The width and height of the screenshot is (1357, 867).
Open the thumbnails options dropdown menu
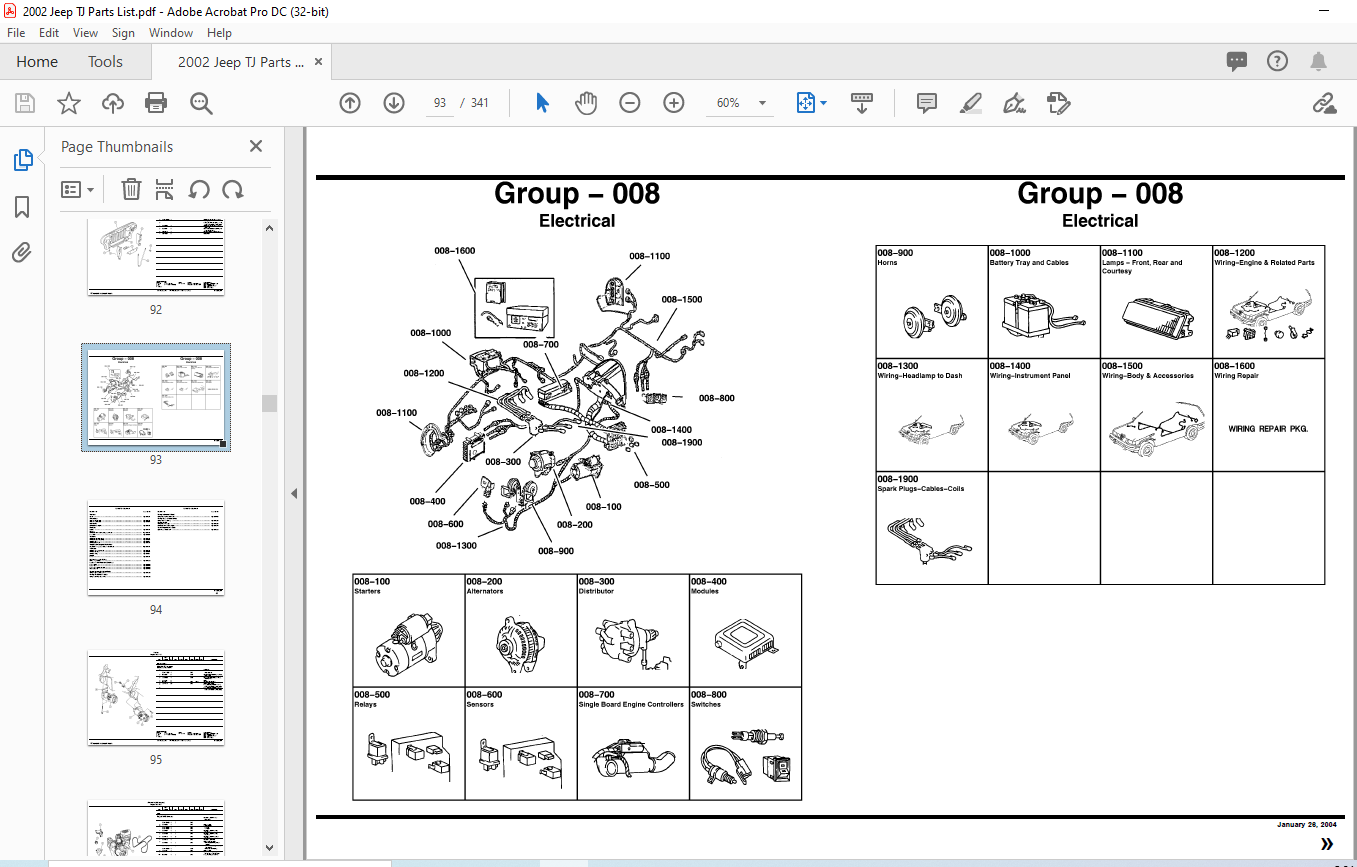tap(77, 189)
